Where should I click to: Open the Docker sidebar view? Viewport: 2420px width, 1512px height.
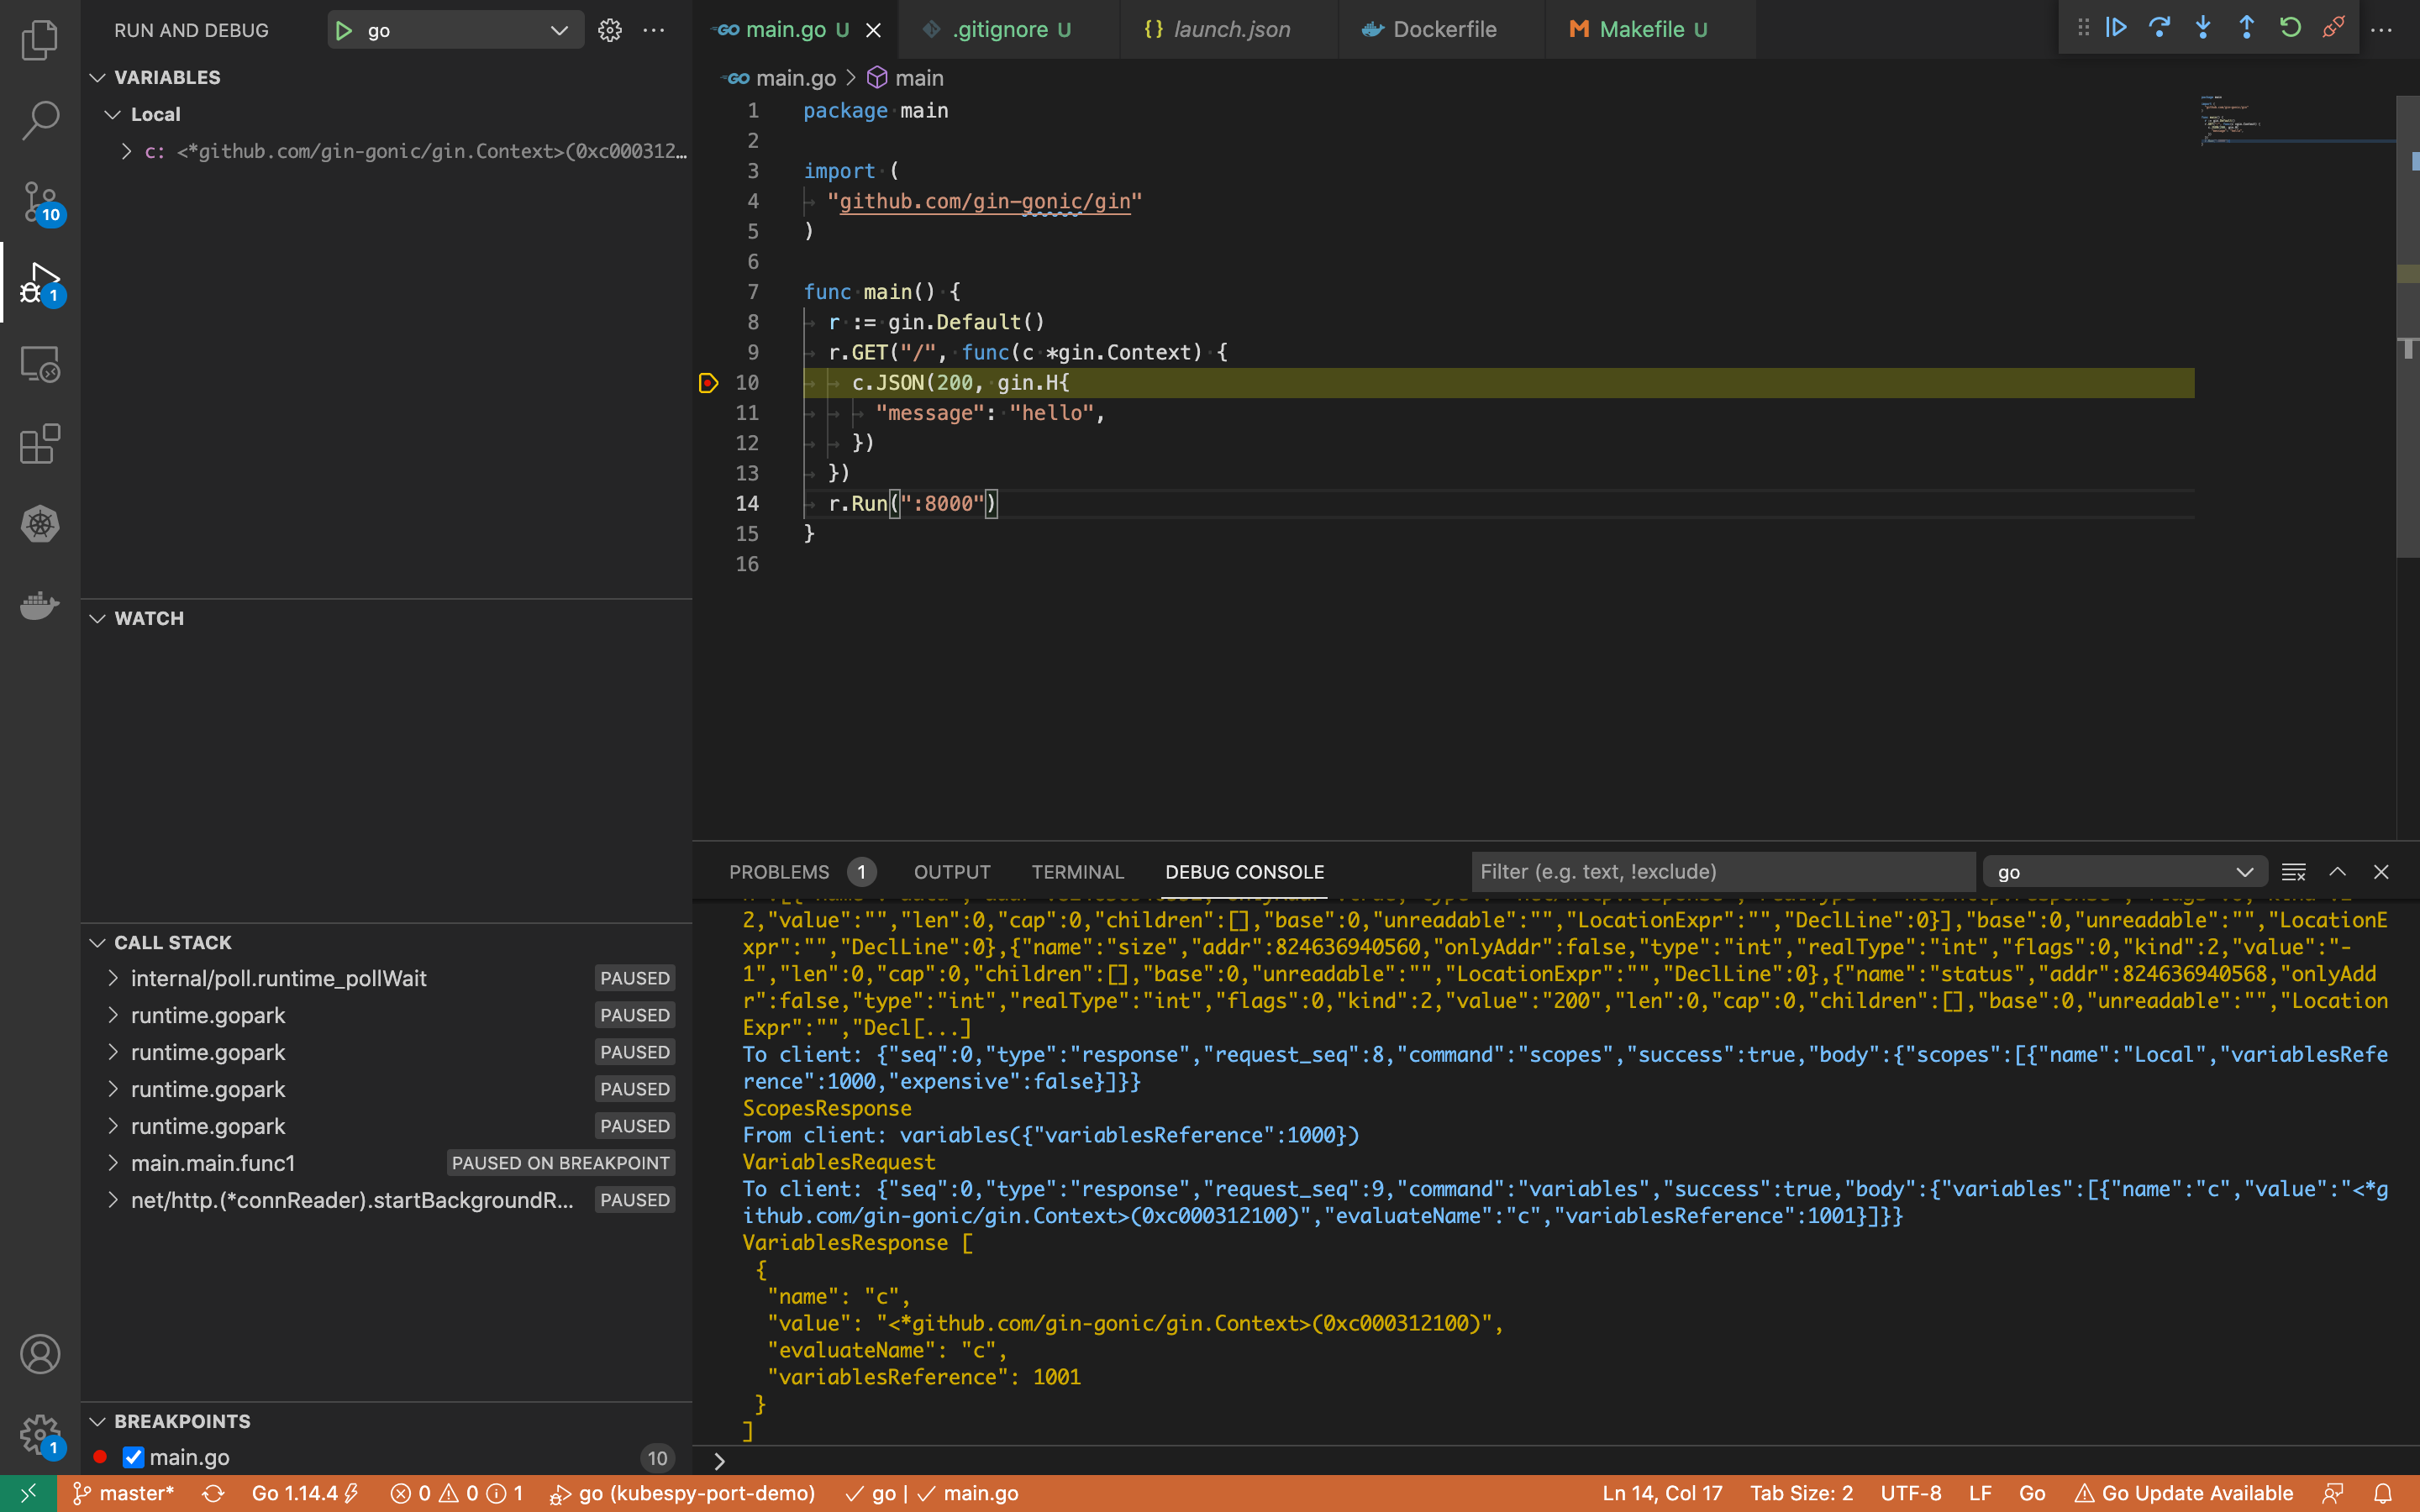[x=40, y=605]
